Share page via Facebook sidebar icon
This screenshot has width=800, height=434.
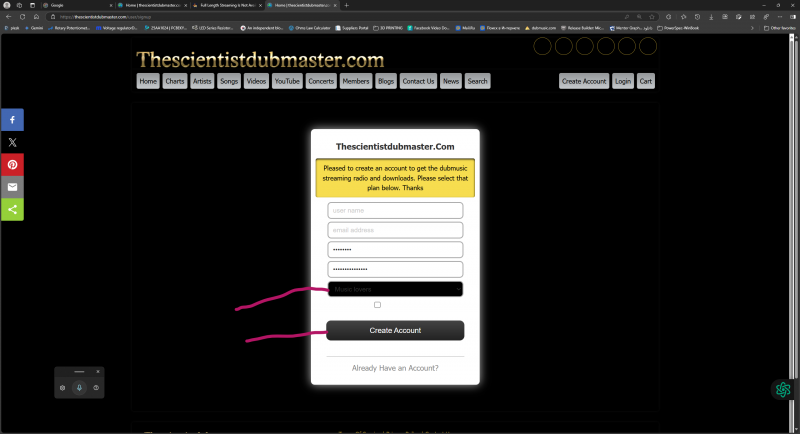(x=12, y=120)
